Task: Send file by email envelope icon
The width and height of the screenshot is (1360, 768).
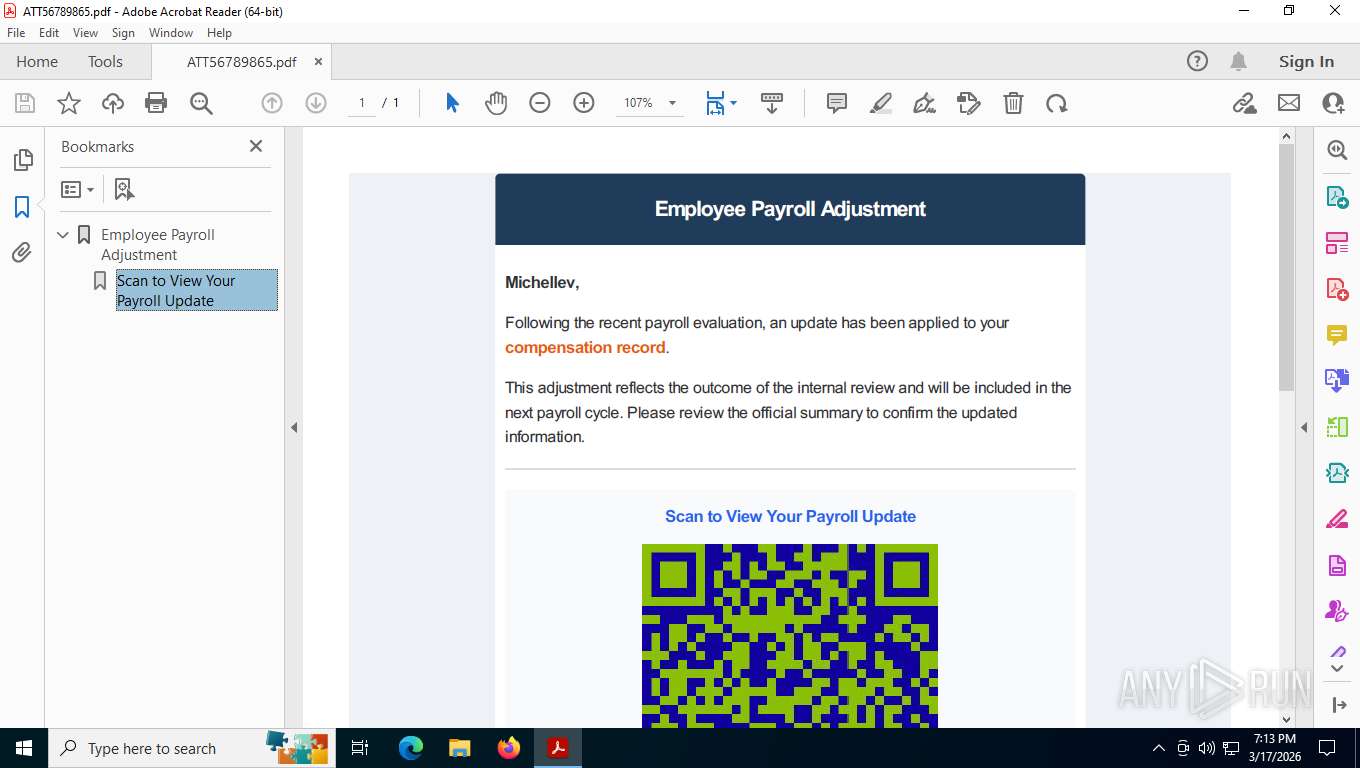Action: pos(1289,103)
